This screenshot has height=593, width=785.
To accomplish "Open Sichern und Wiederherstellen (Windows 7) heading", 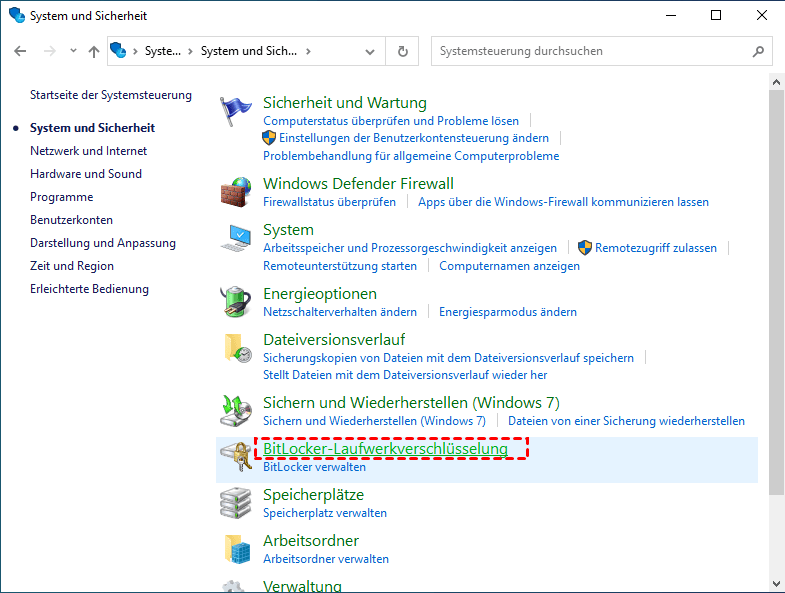I will [x=412, y=403].
